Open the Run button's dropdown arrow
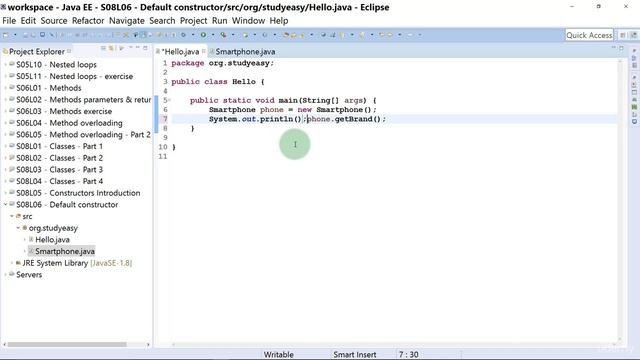Screen dimensions: 640x360 (213, 35)
